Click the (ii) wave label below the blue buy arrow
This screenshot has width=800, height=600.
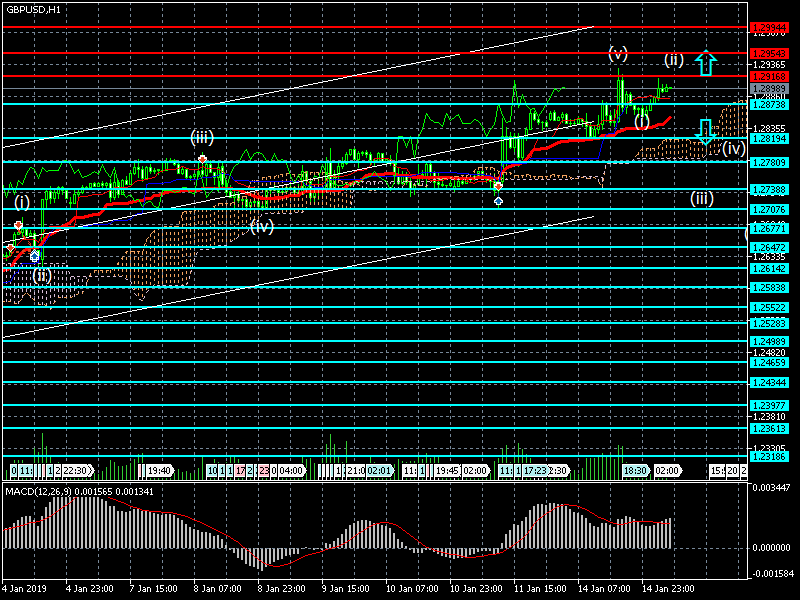42,276
